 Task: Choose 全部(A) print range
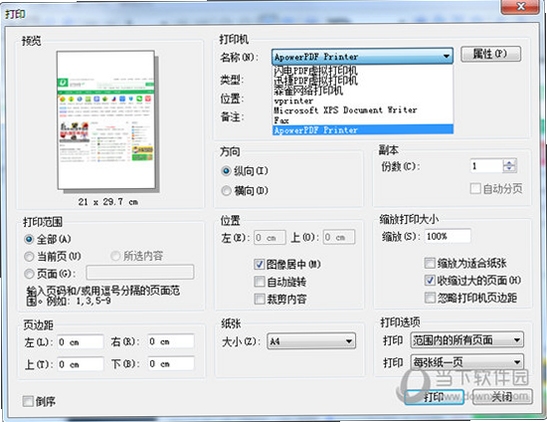(x=29, y=239)
